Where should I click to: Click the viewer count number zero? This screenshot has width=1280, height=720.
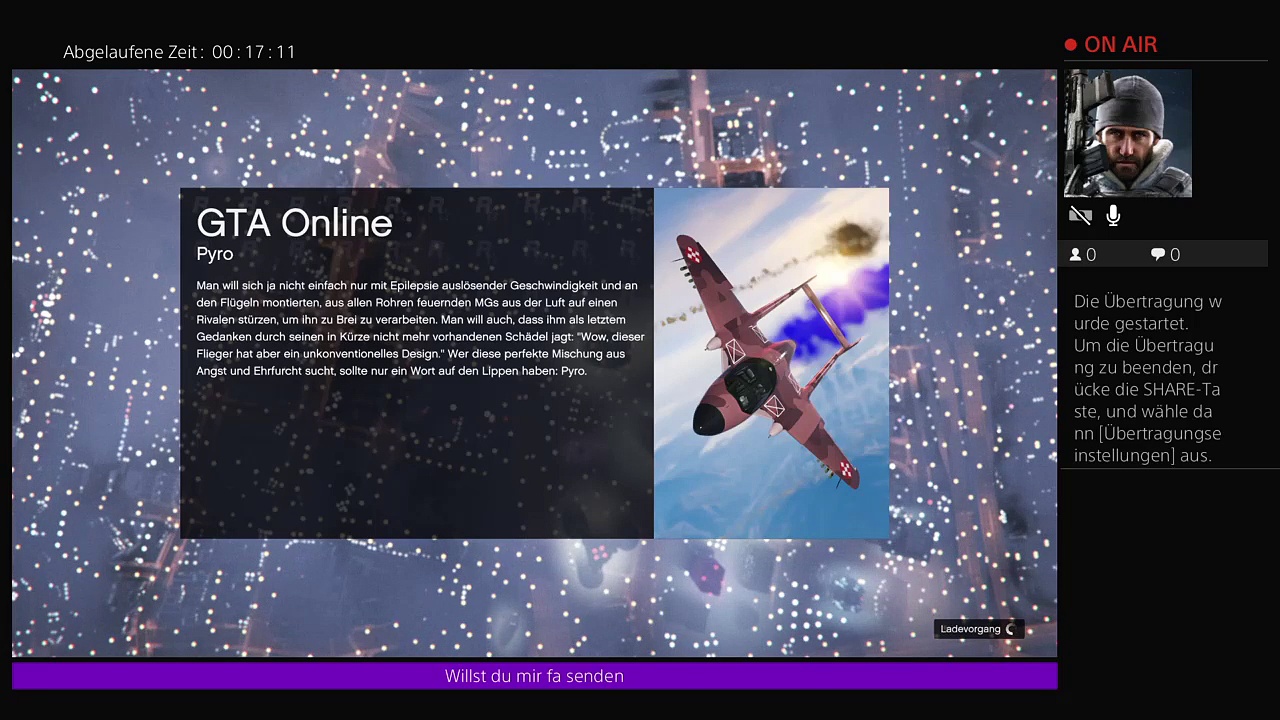pyautogui.click(x=1091, y=255)
